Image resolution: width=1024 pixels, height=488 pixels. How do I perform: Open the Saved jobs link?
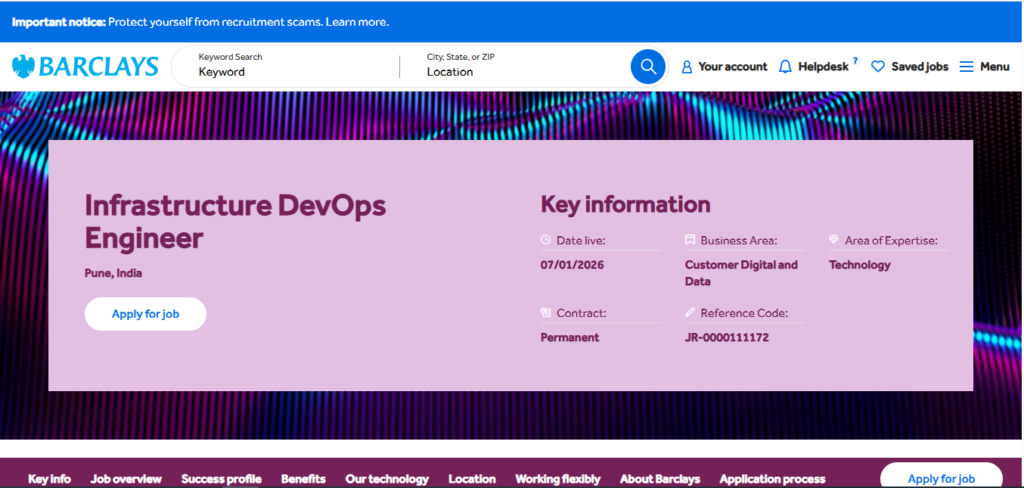[920, 67]
